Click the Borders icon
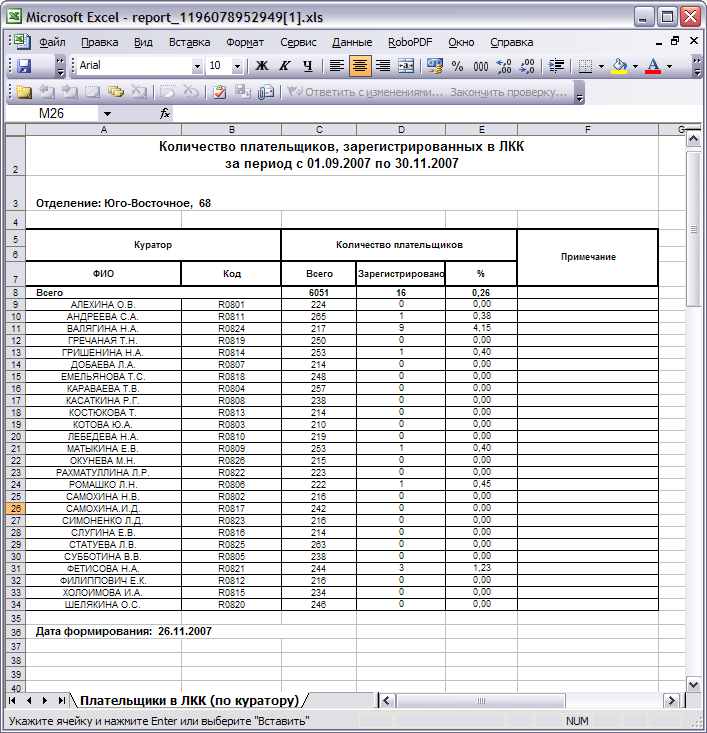Screen dimensions: 707x733 click(x=585, y=66)
